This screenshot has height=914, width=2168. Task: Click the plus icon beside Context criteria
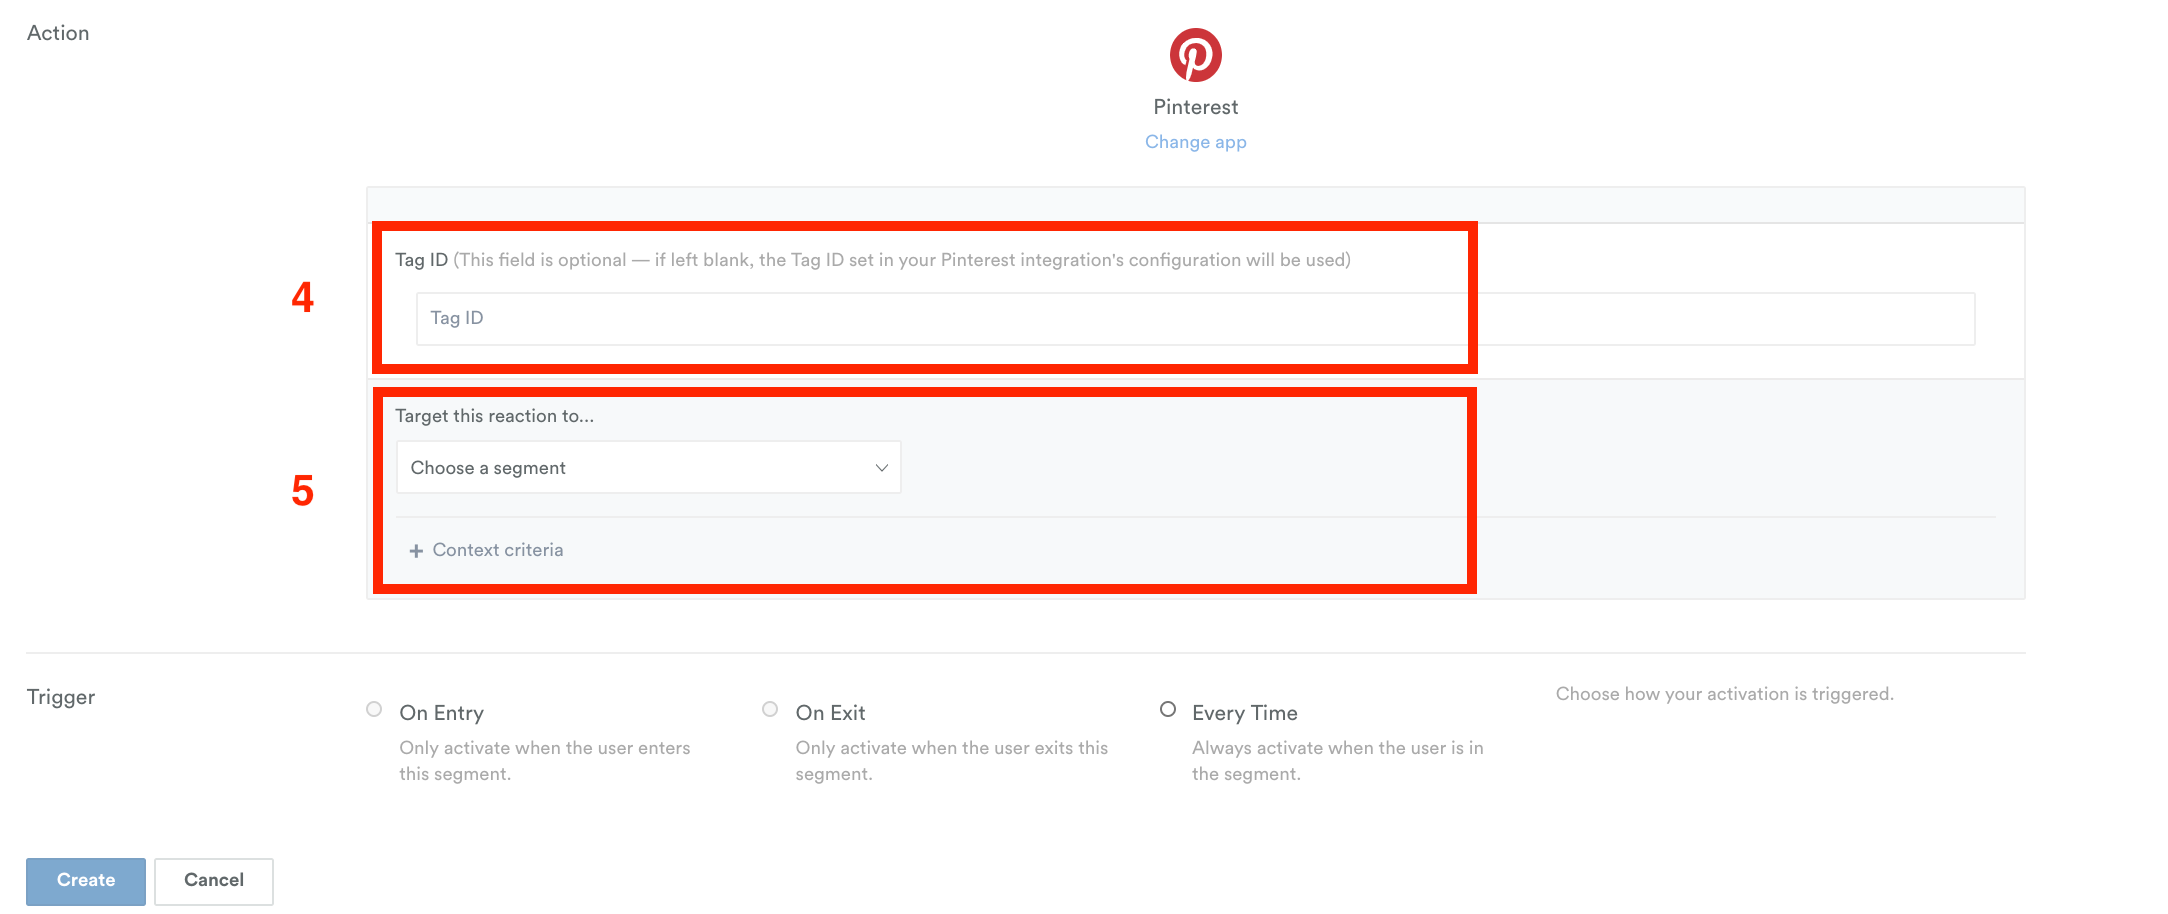[x=416, y=551]
